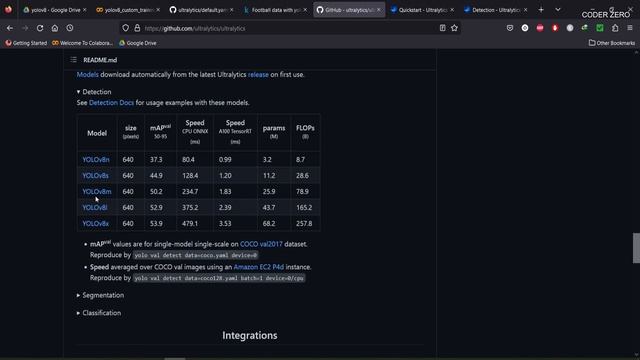Reload the GitHub page
Screen dimensions: 640x360
40,28
